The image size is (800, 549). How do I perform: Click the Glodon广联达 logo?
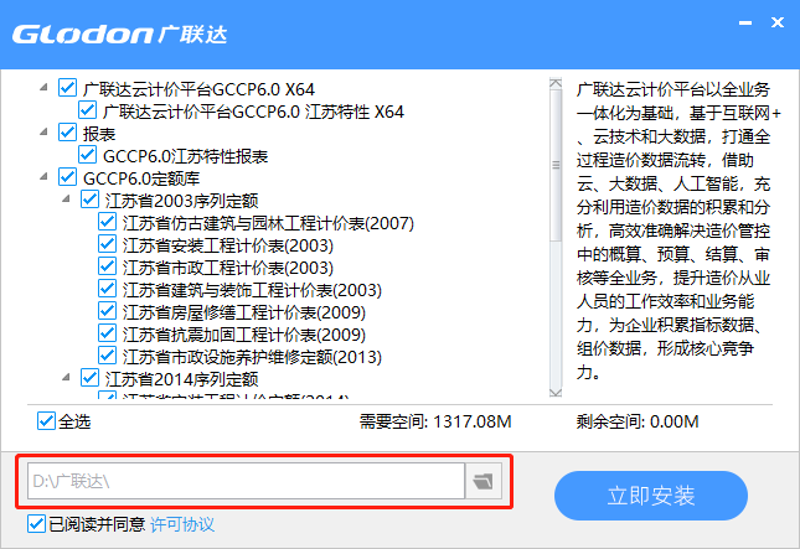point(119,34)
